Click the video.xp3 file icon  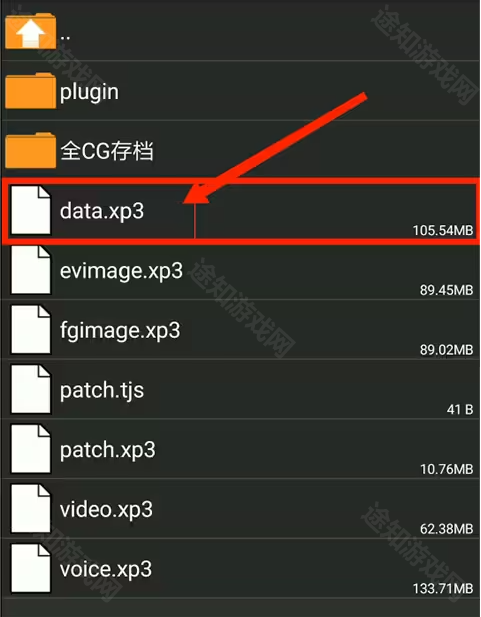tap(31, 509)
